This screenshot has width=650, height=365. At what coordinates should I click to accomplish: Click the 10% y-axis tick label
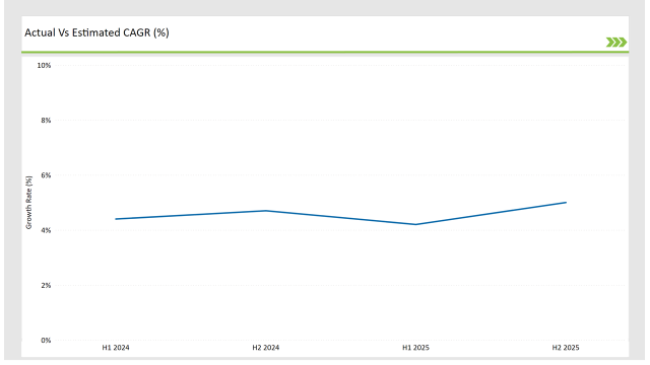pyautogui.click(x=44, y=66)
